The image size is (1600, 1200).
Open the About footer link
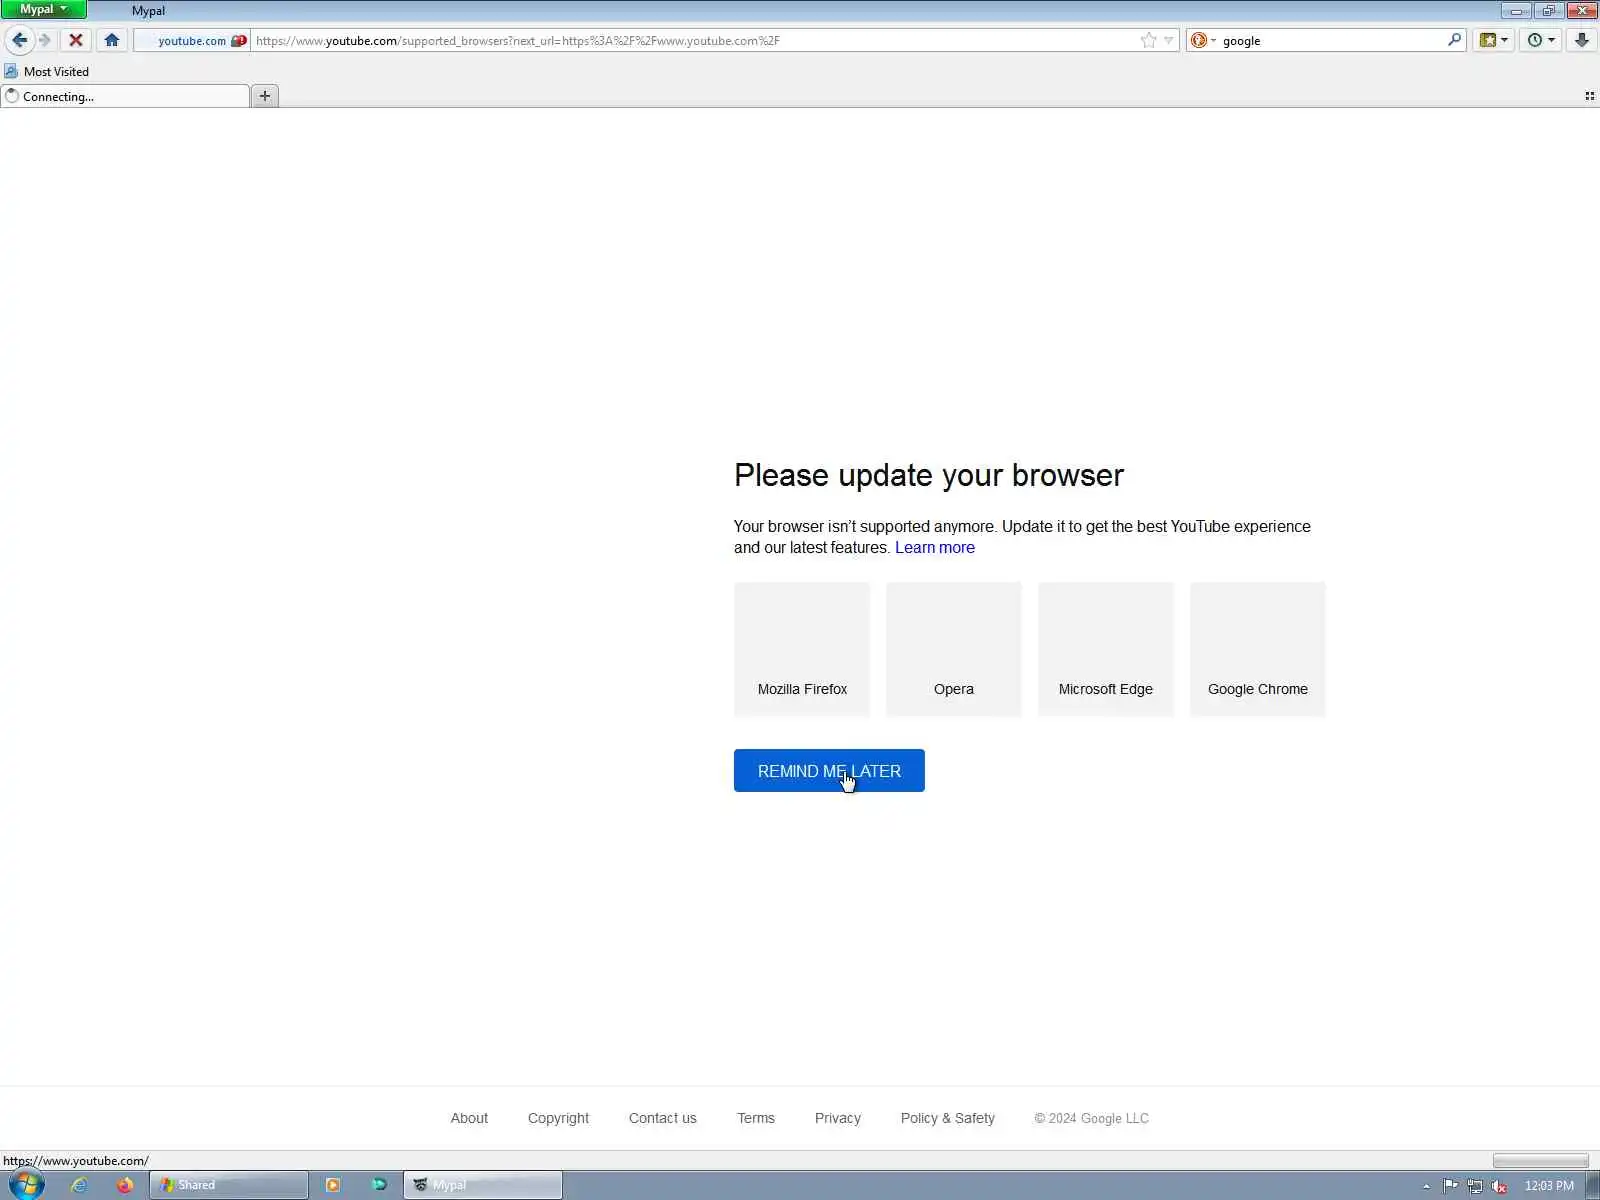coord(469,1118)
